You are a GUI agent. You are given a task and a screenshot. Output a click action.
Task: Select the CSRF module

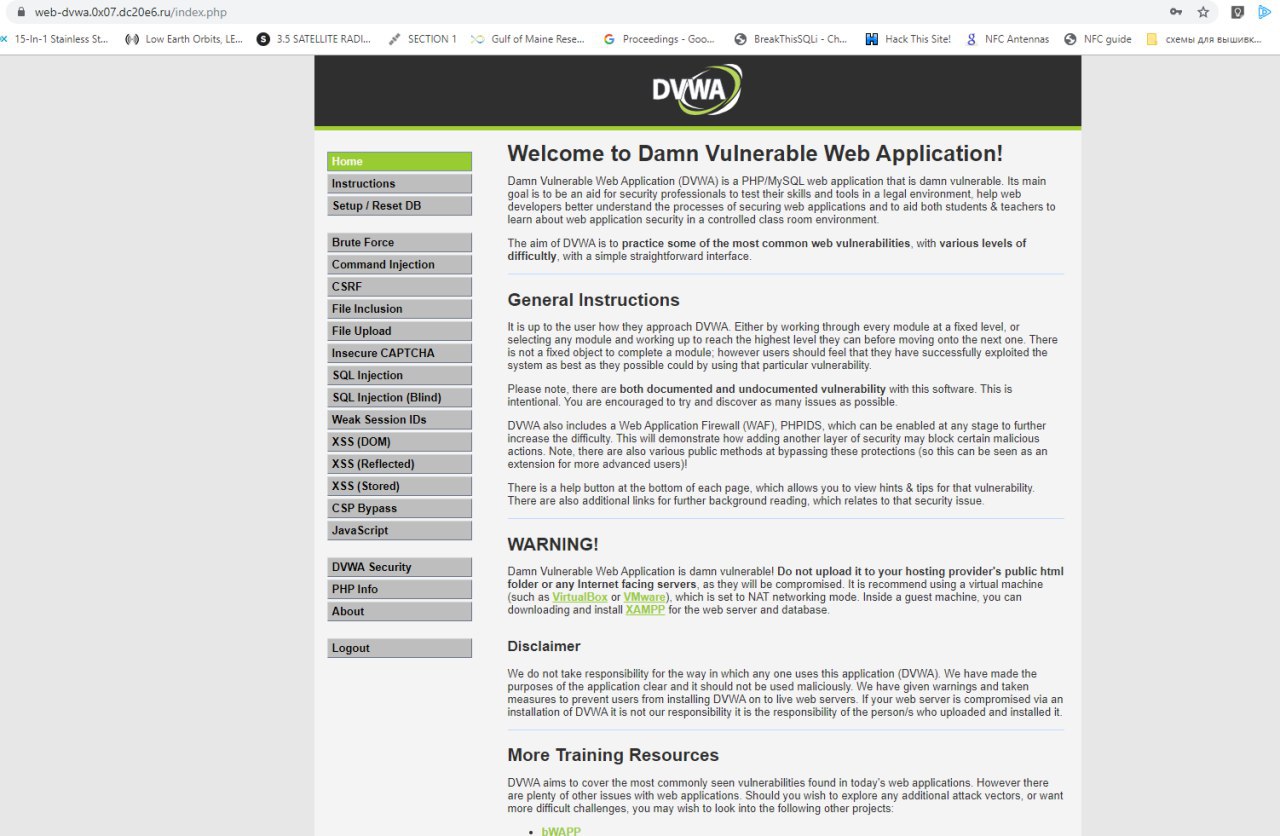(399, 287)
